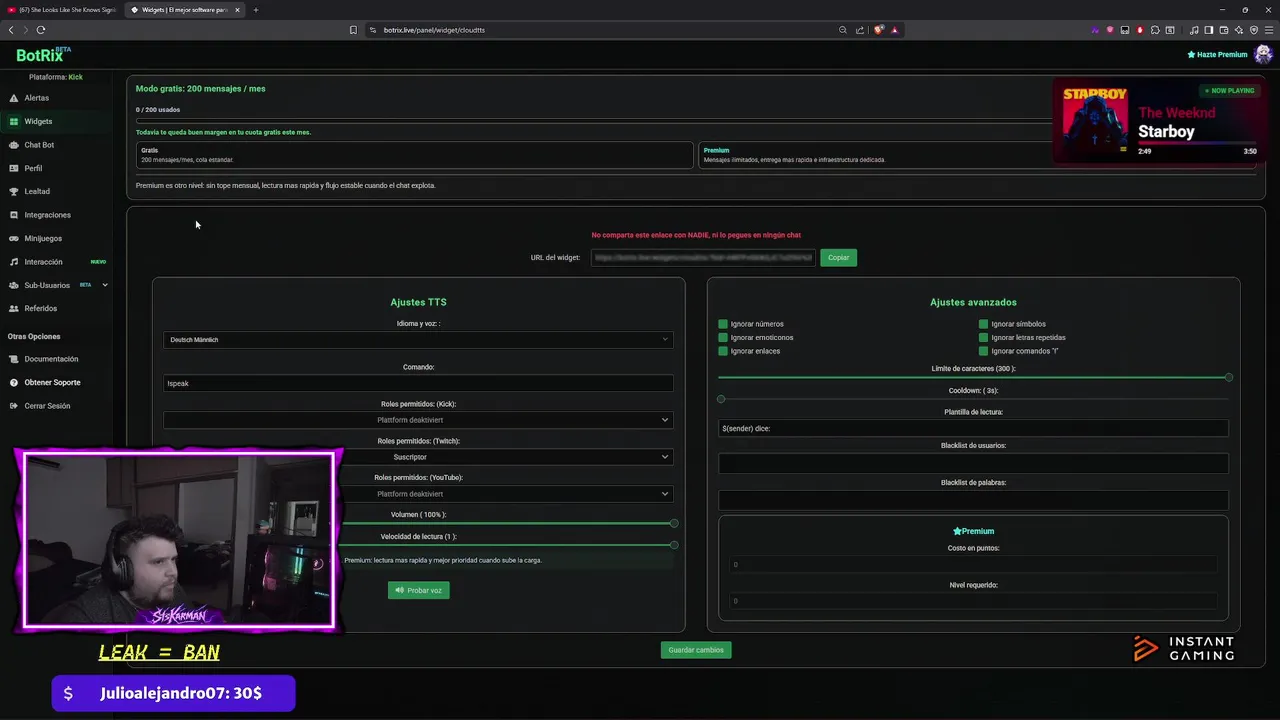The image size is (1280, 720).
Task: Click the zoom magnifier icon in address bar
Action: [843, 30]
